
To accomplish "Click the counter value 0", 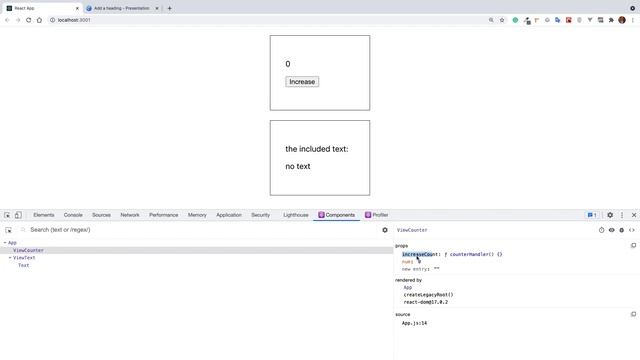I will coord(288,64).
